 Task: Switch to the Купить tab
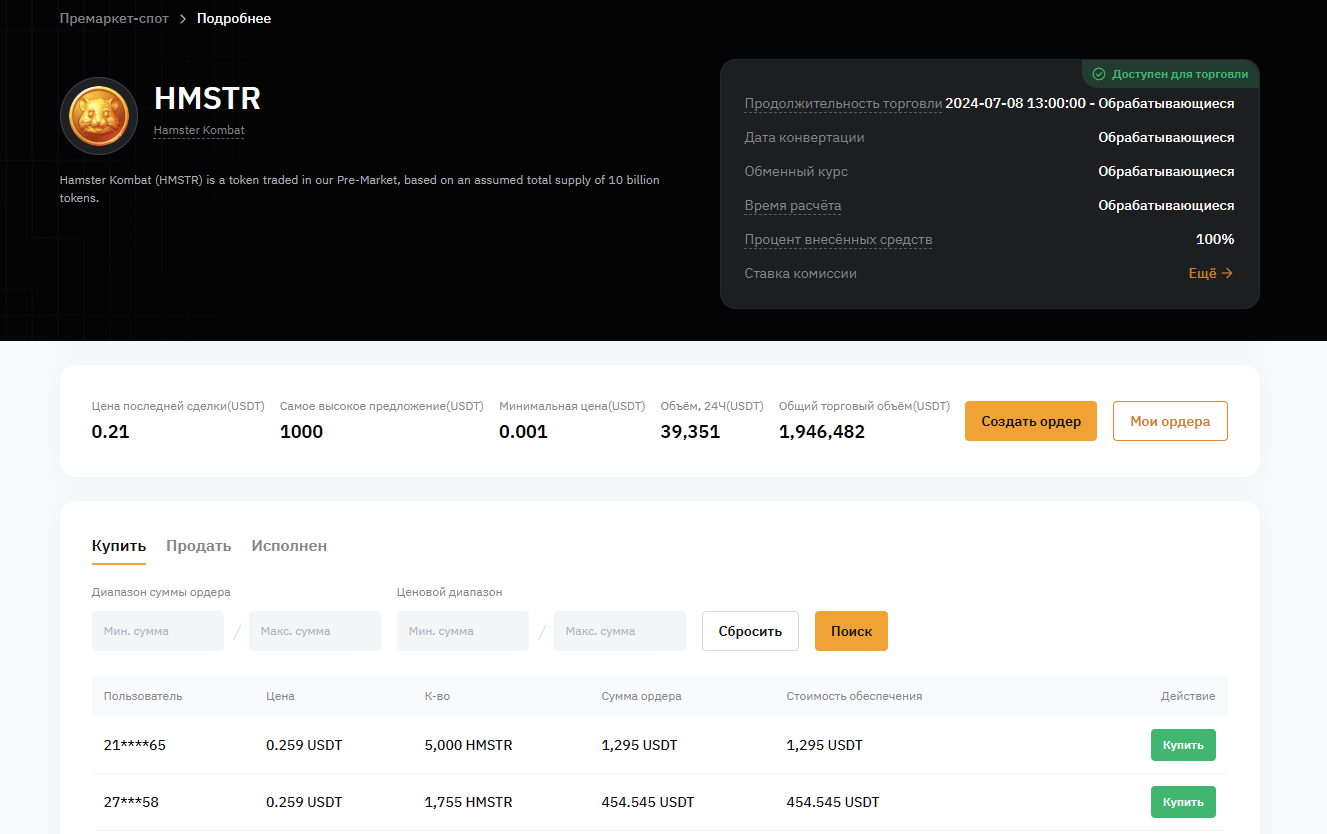[x=119, y=546]
